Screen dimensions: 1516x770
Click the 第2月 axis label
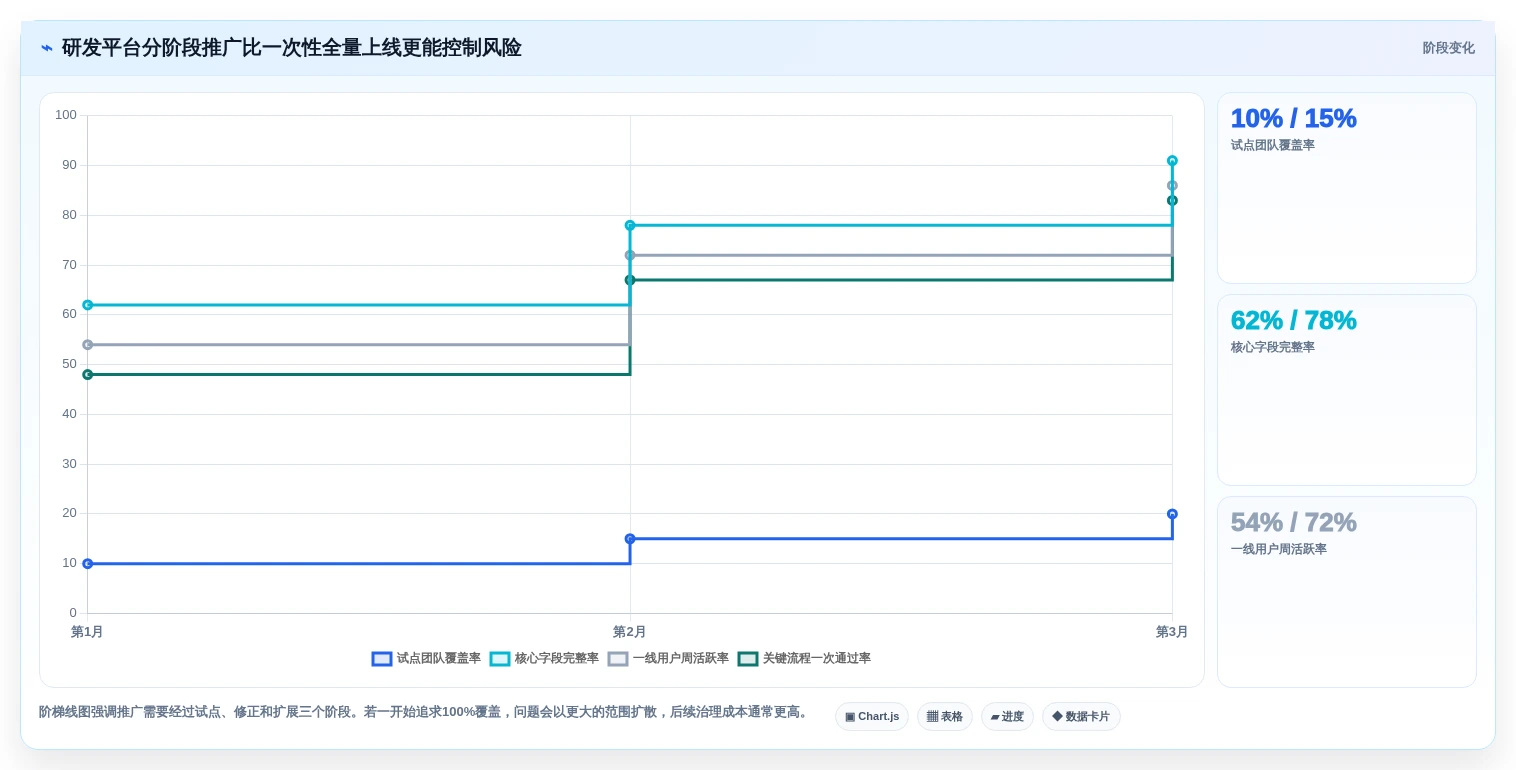click(630, 632)
